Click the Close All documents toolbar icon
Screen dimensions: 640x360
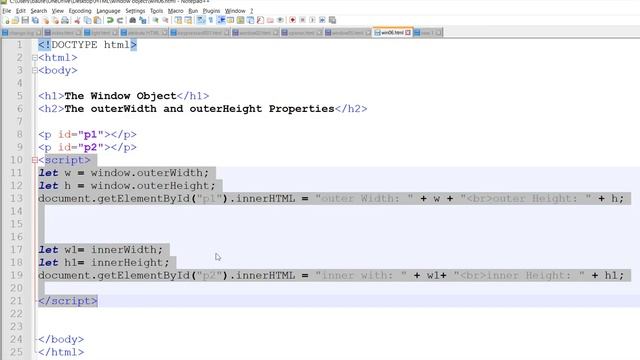[x=55, y=20]
